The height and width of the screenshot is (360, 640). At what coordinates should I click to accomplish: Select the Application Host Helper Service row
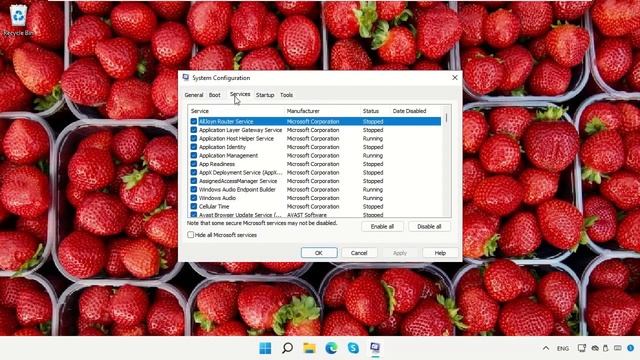pos(315,138)
